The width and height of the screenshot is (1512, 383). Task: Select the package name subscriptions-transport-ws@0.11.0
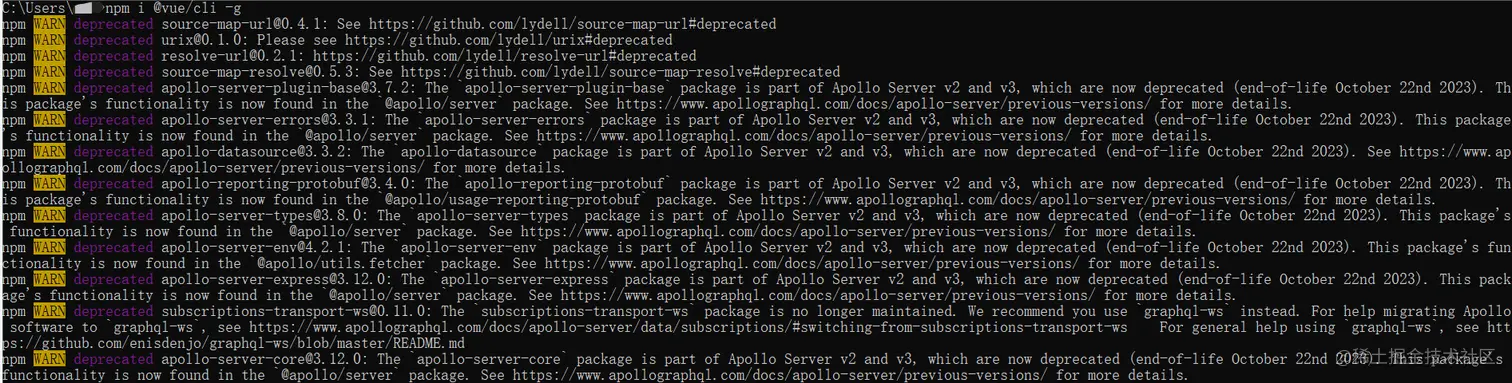296,311
